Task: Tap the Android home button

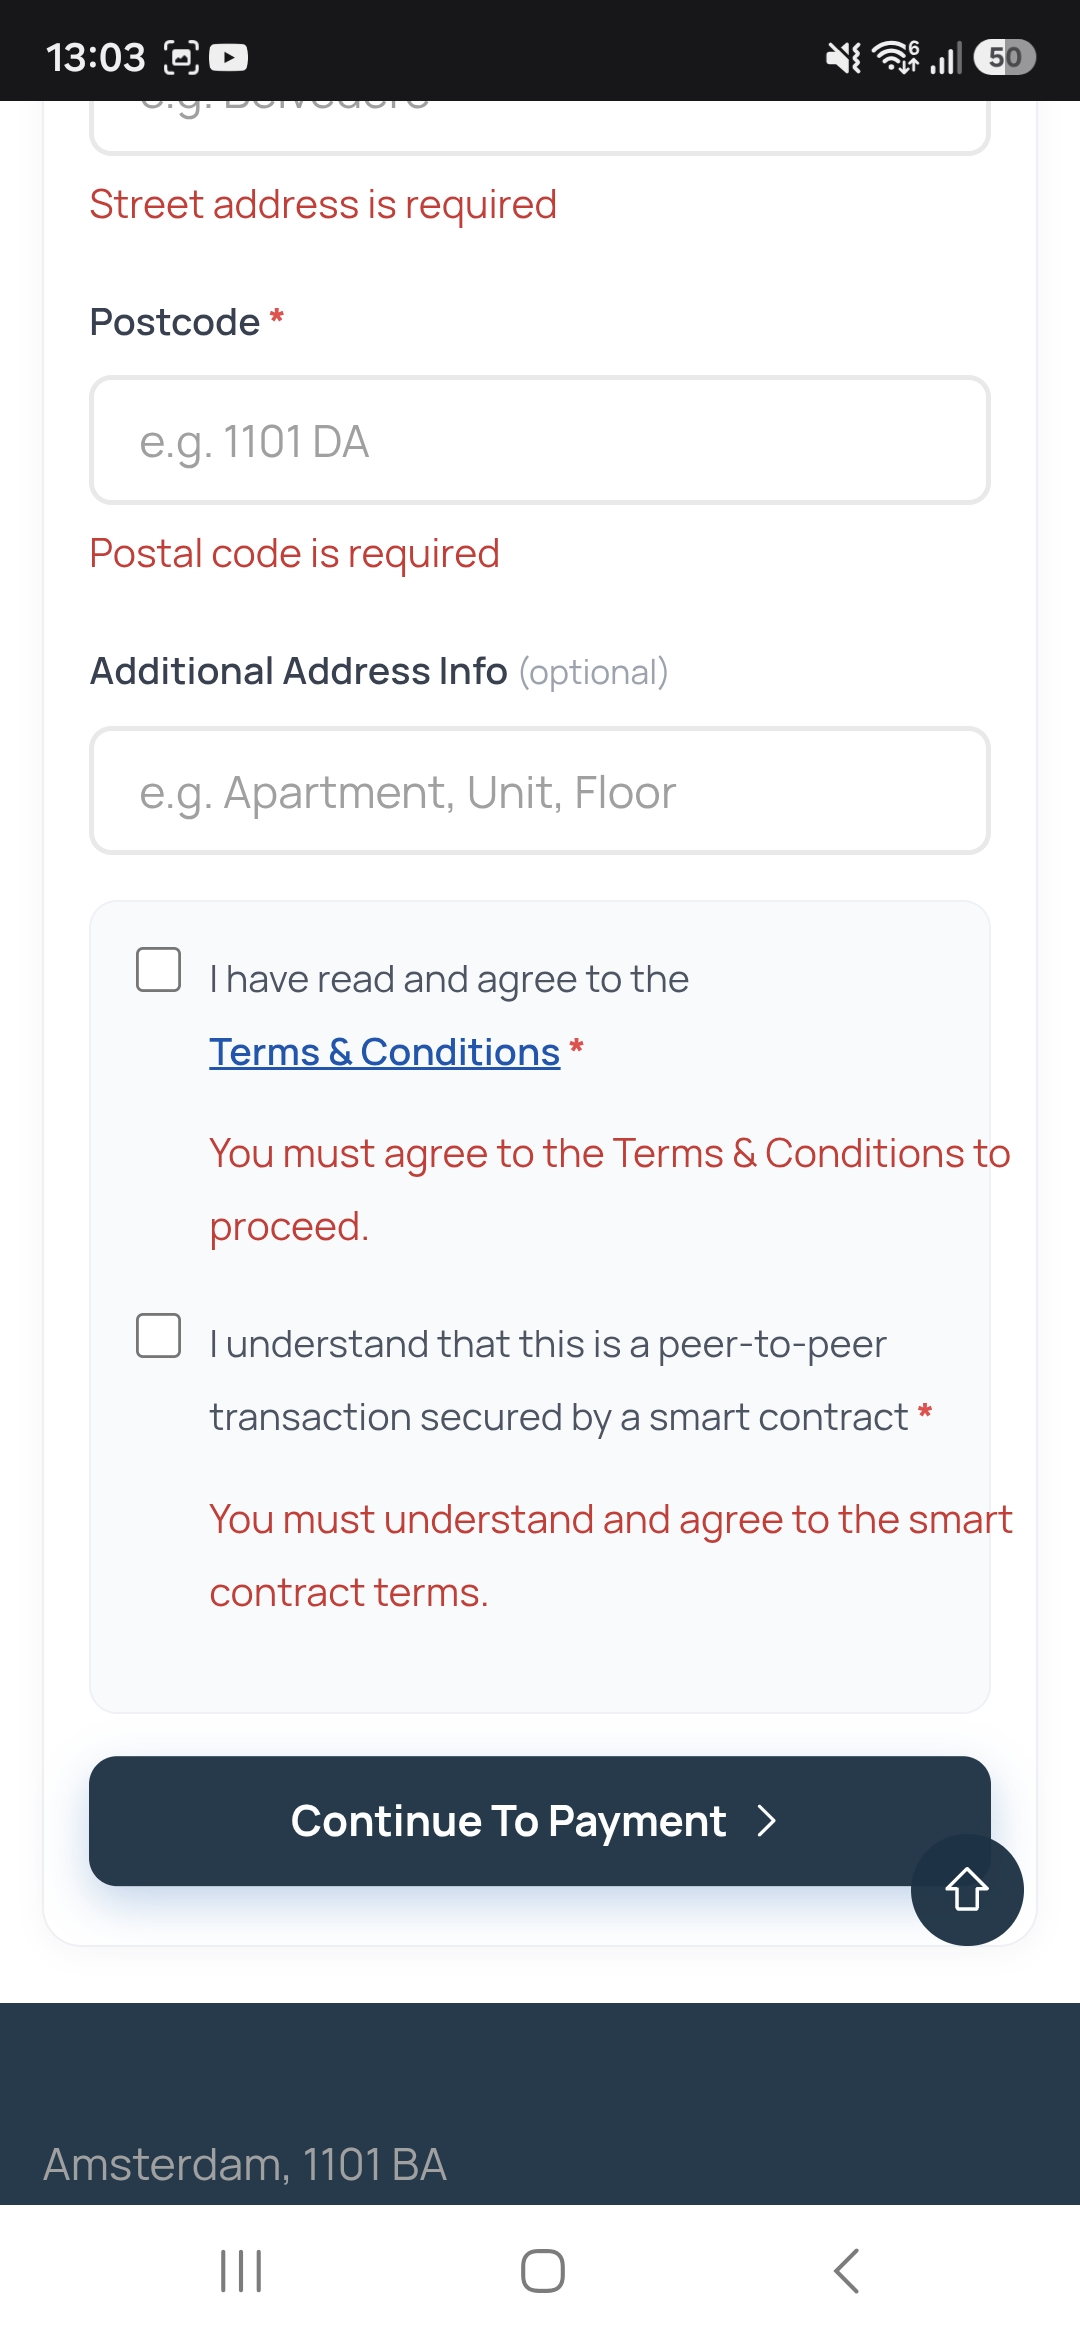Action: pyautogui.click(x=543, y=2271)
